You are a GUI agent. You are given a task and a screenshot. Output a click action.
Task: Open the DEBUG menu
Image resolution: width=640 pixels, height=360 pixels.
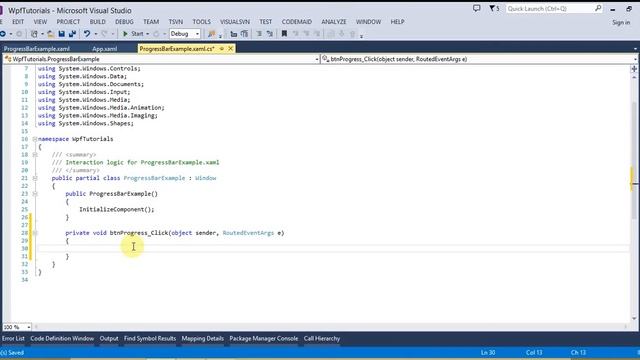tap(124, 22)
